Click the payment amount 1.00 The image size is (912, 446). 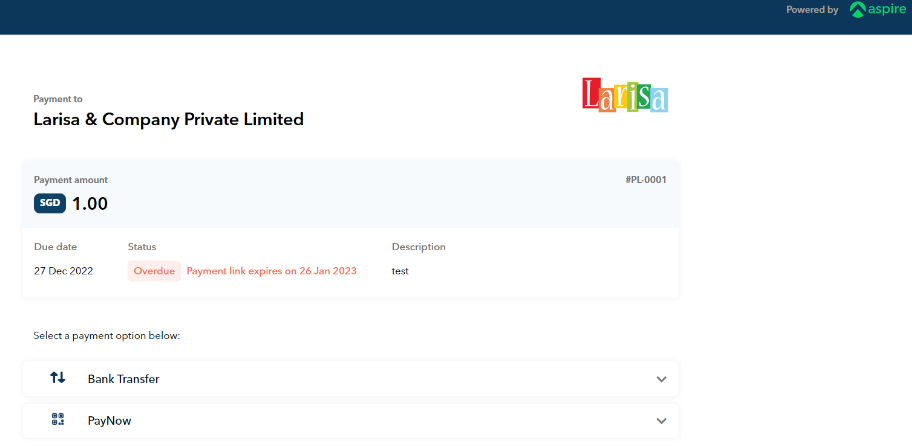click(90, 204)
